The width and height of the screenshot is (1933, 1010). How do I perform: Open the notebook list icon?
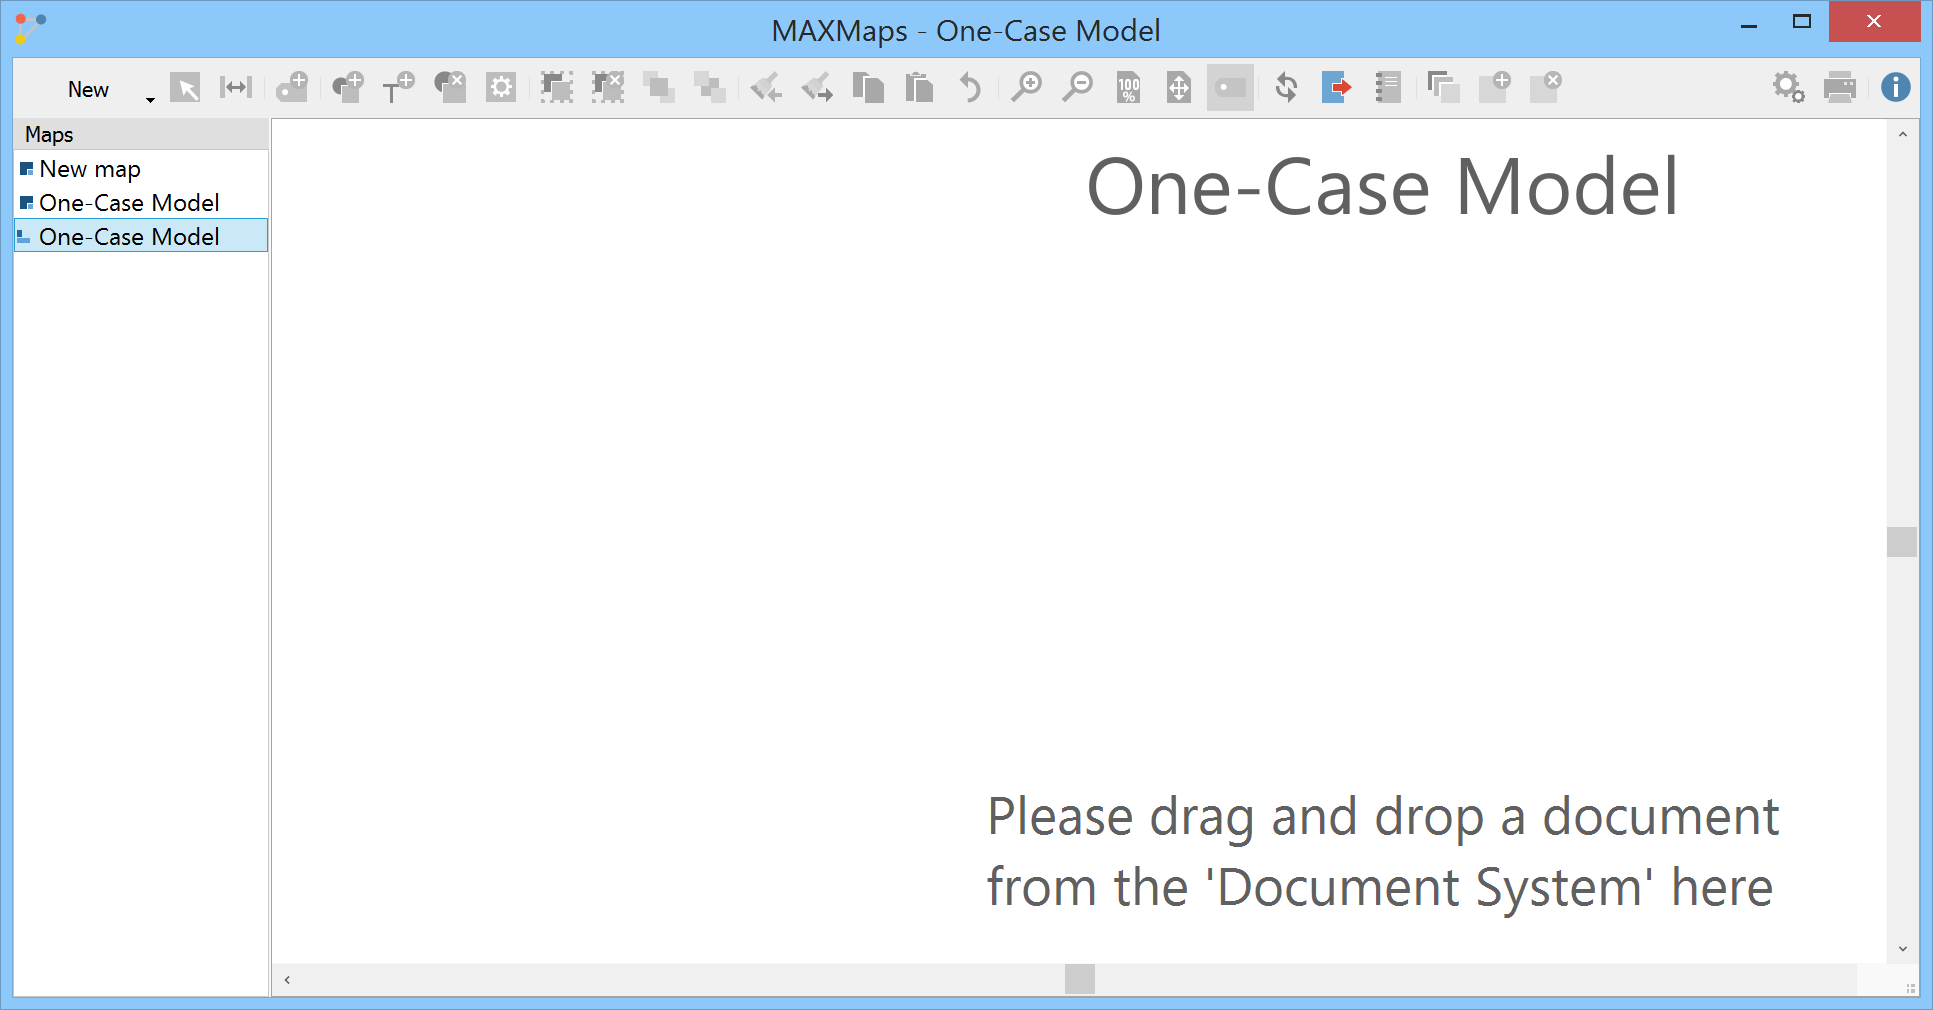point(1388,88)
